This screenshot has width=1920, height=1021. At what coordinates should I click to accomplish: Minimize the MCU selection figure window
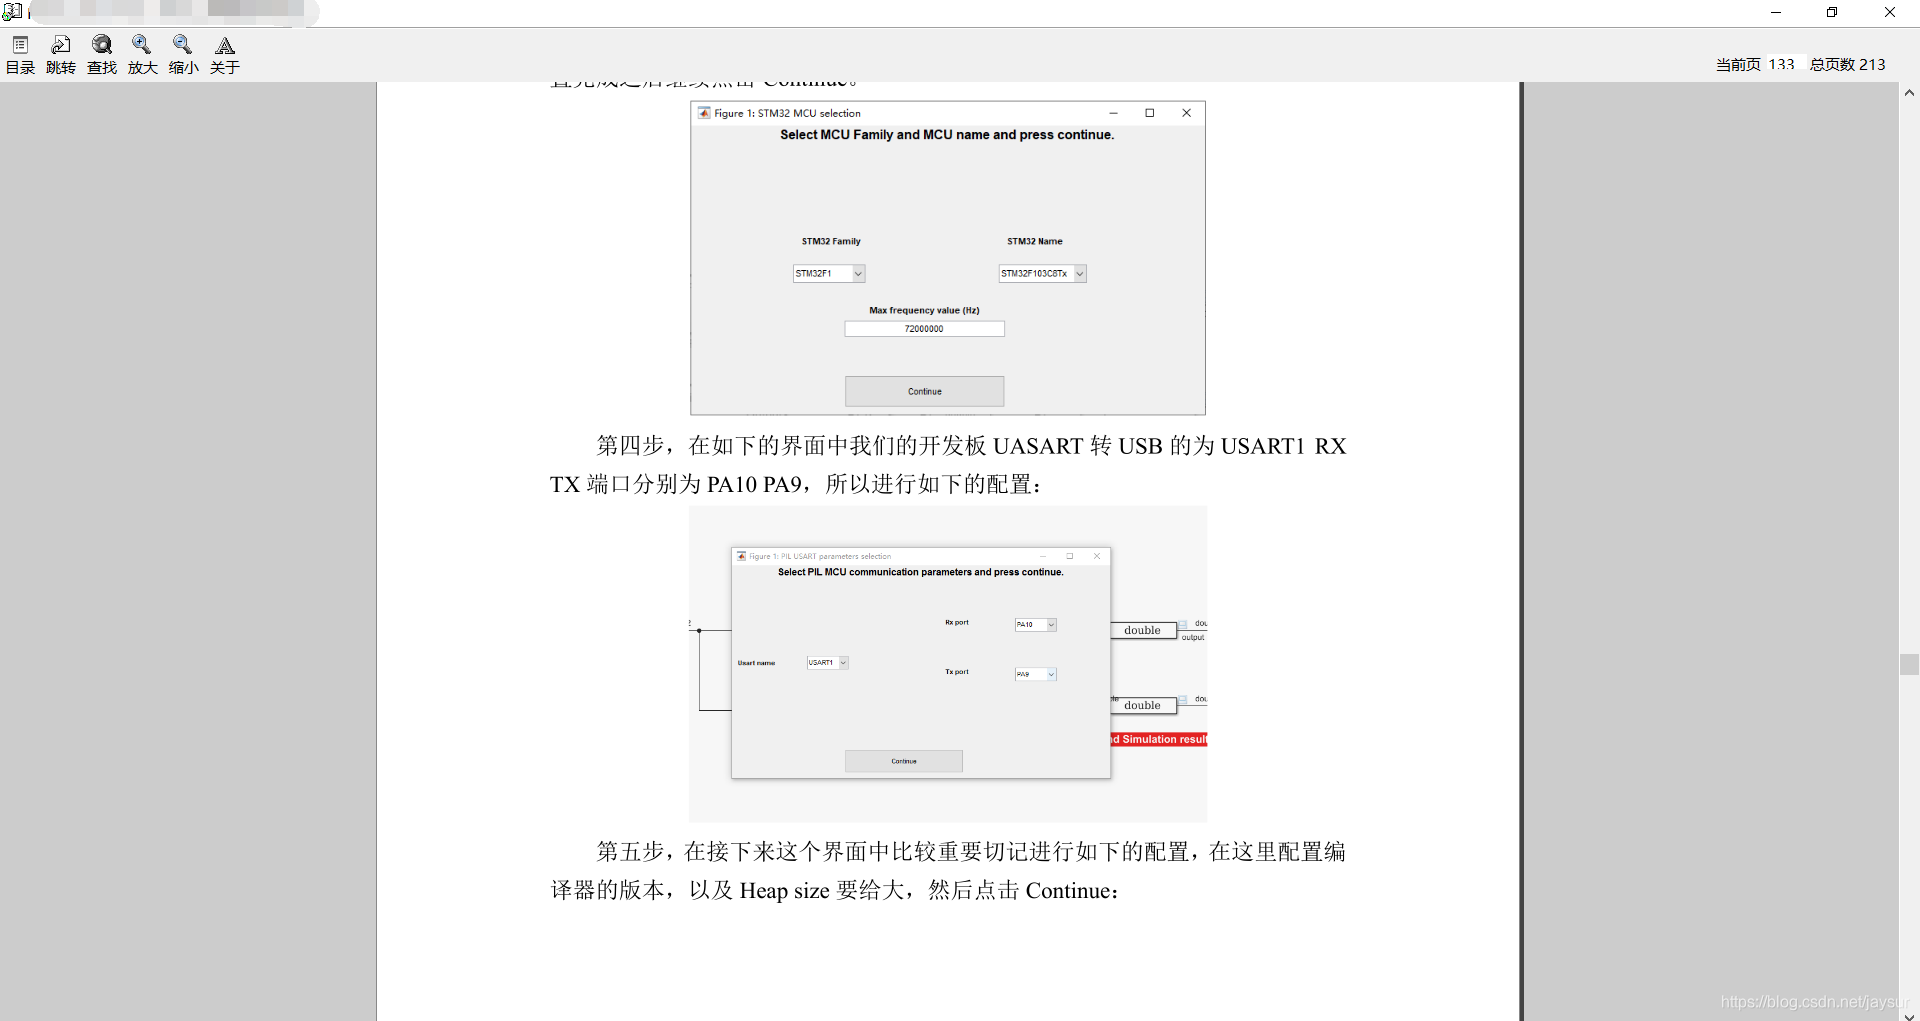pos(1113,113)
